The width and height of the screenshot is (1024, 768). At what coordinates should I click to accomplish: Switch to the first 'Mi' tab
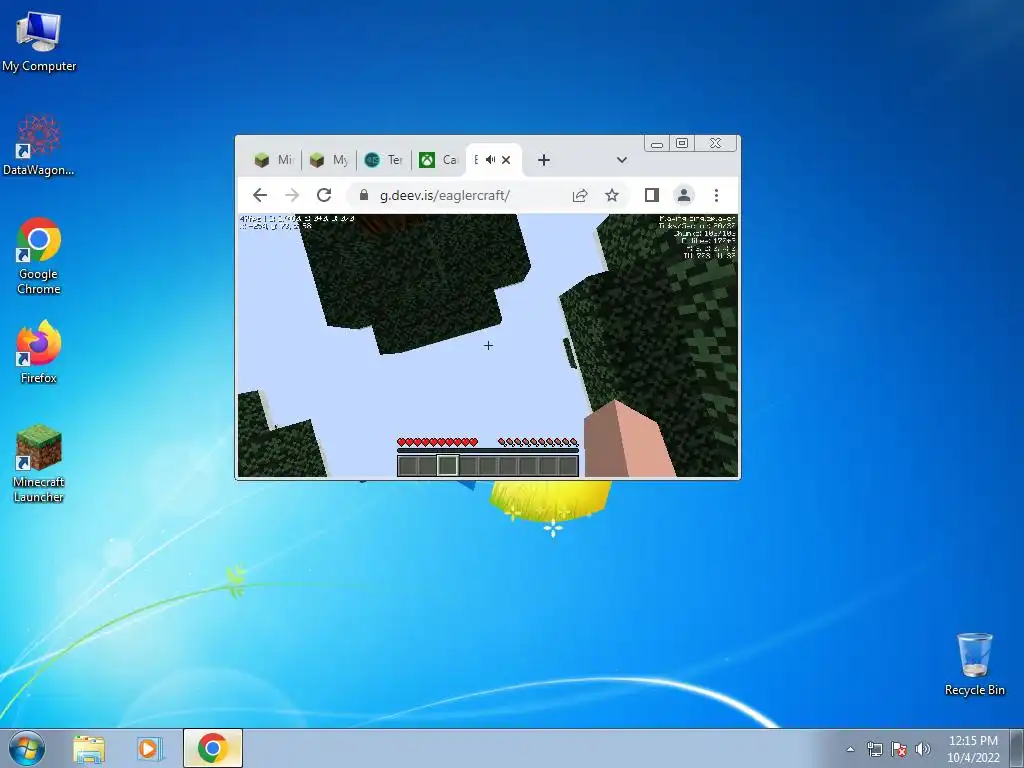(273, 160)
